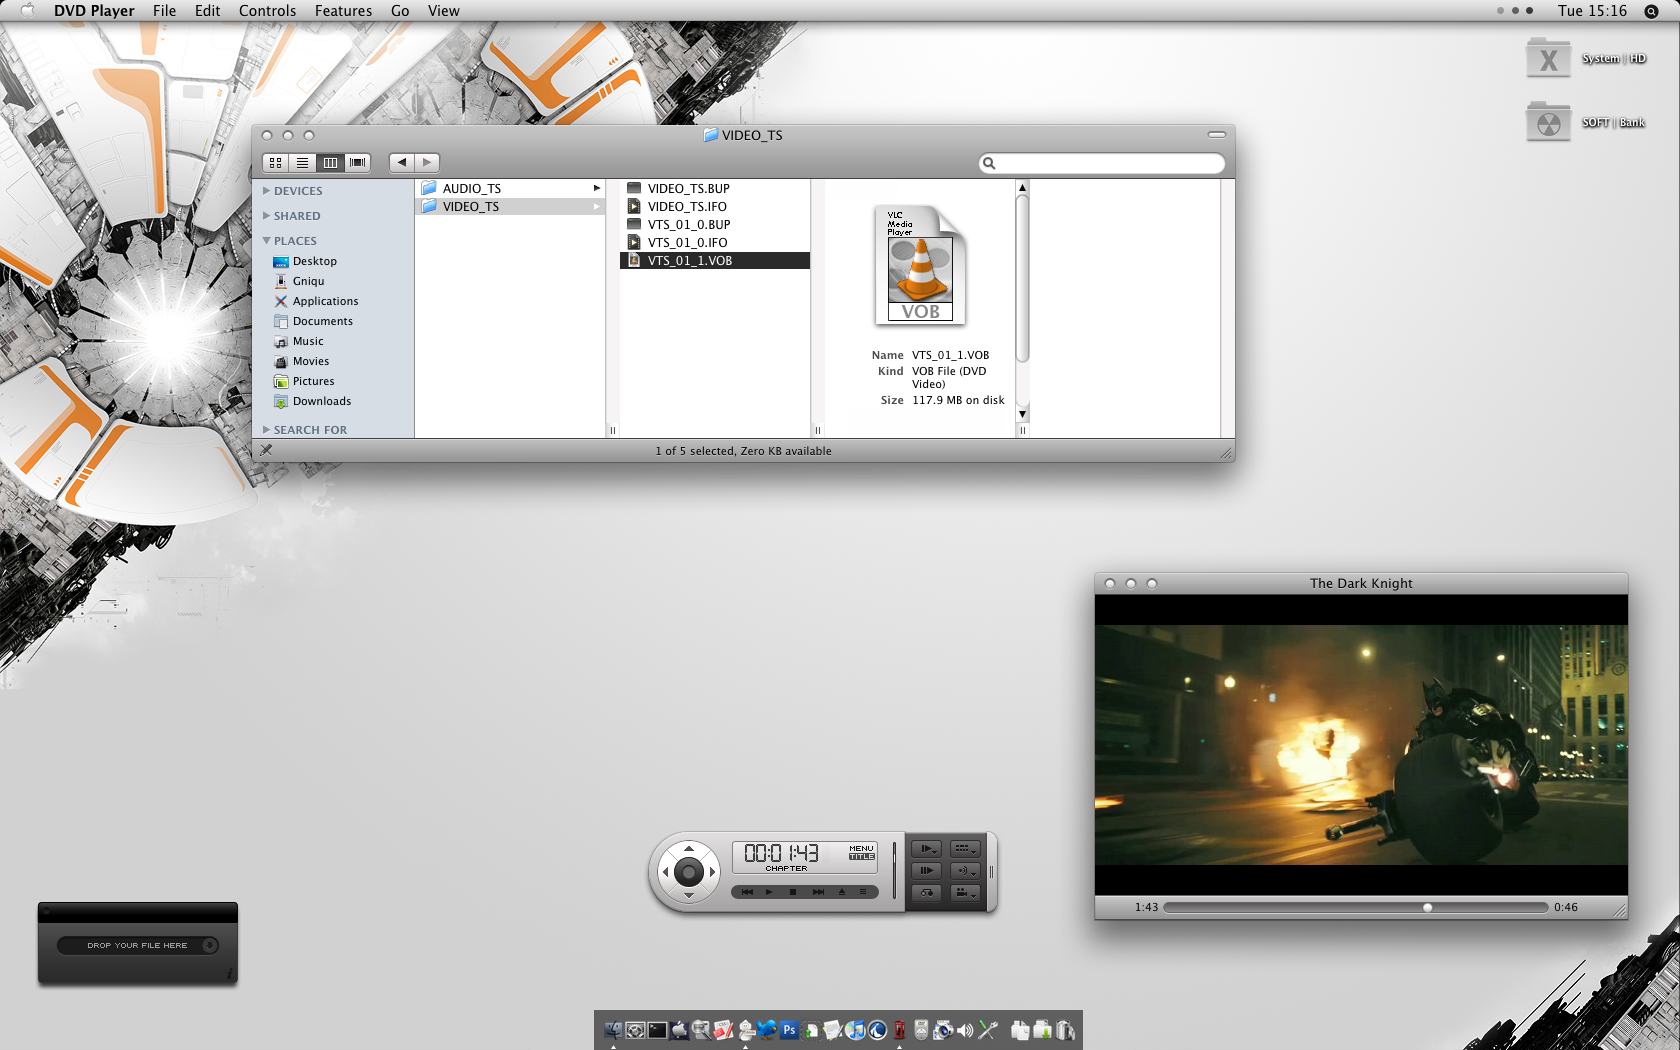Screen dimensions: 1680x1050
Task: Open Downloads in Finder sidebar
Action: [x=312, y=401]
